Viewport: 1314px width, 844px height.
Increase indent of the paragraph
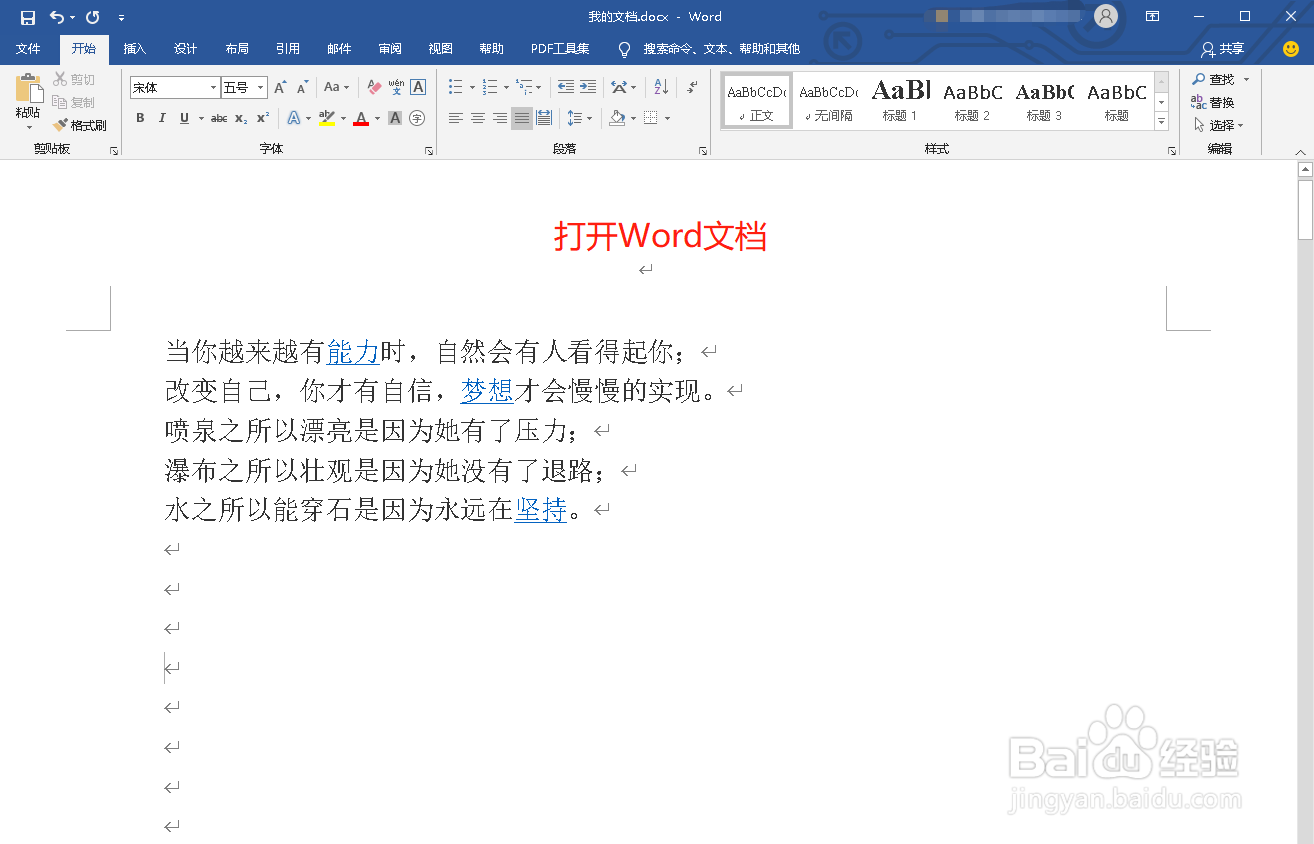pyautogui.click(x=586, y=86)
